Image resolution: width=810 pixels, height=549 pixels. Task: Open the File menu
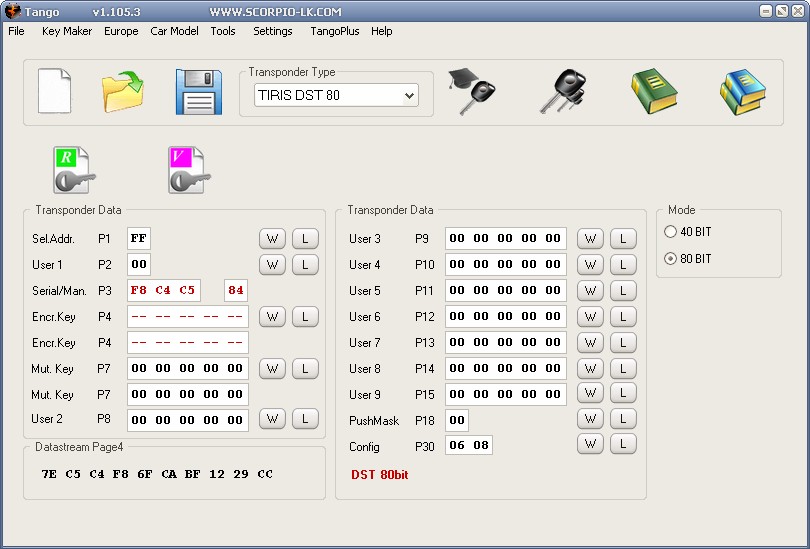point(16,31)
